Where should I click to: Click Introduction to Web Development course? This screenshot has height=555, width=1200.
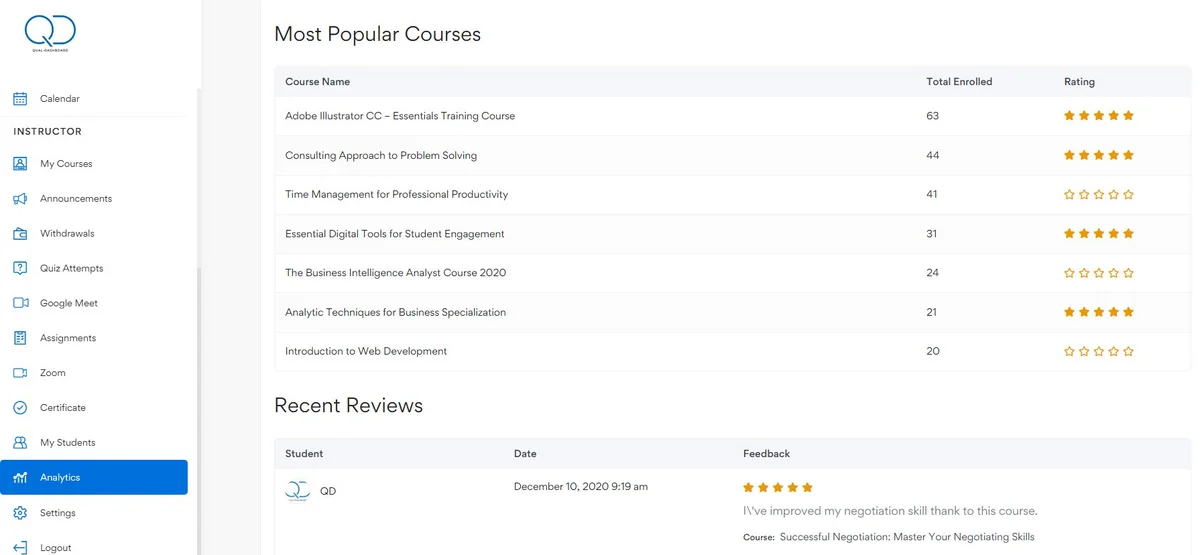click(366, 352)
